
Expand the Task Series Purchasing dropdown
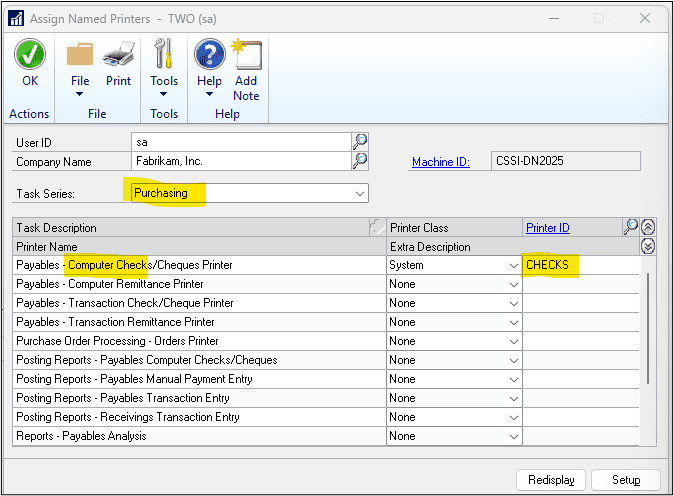pos(359,193)
